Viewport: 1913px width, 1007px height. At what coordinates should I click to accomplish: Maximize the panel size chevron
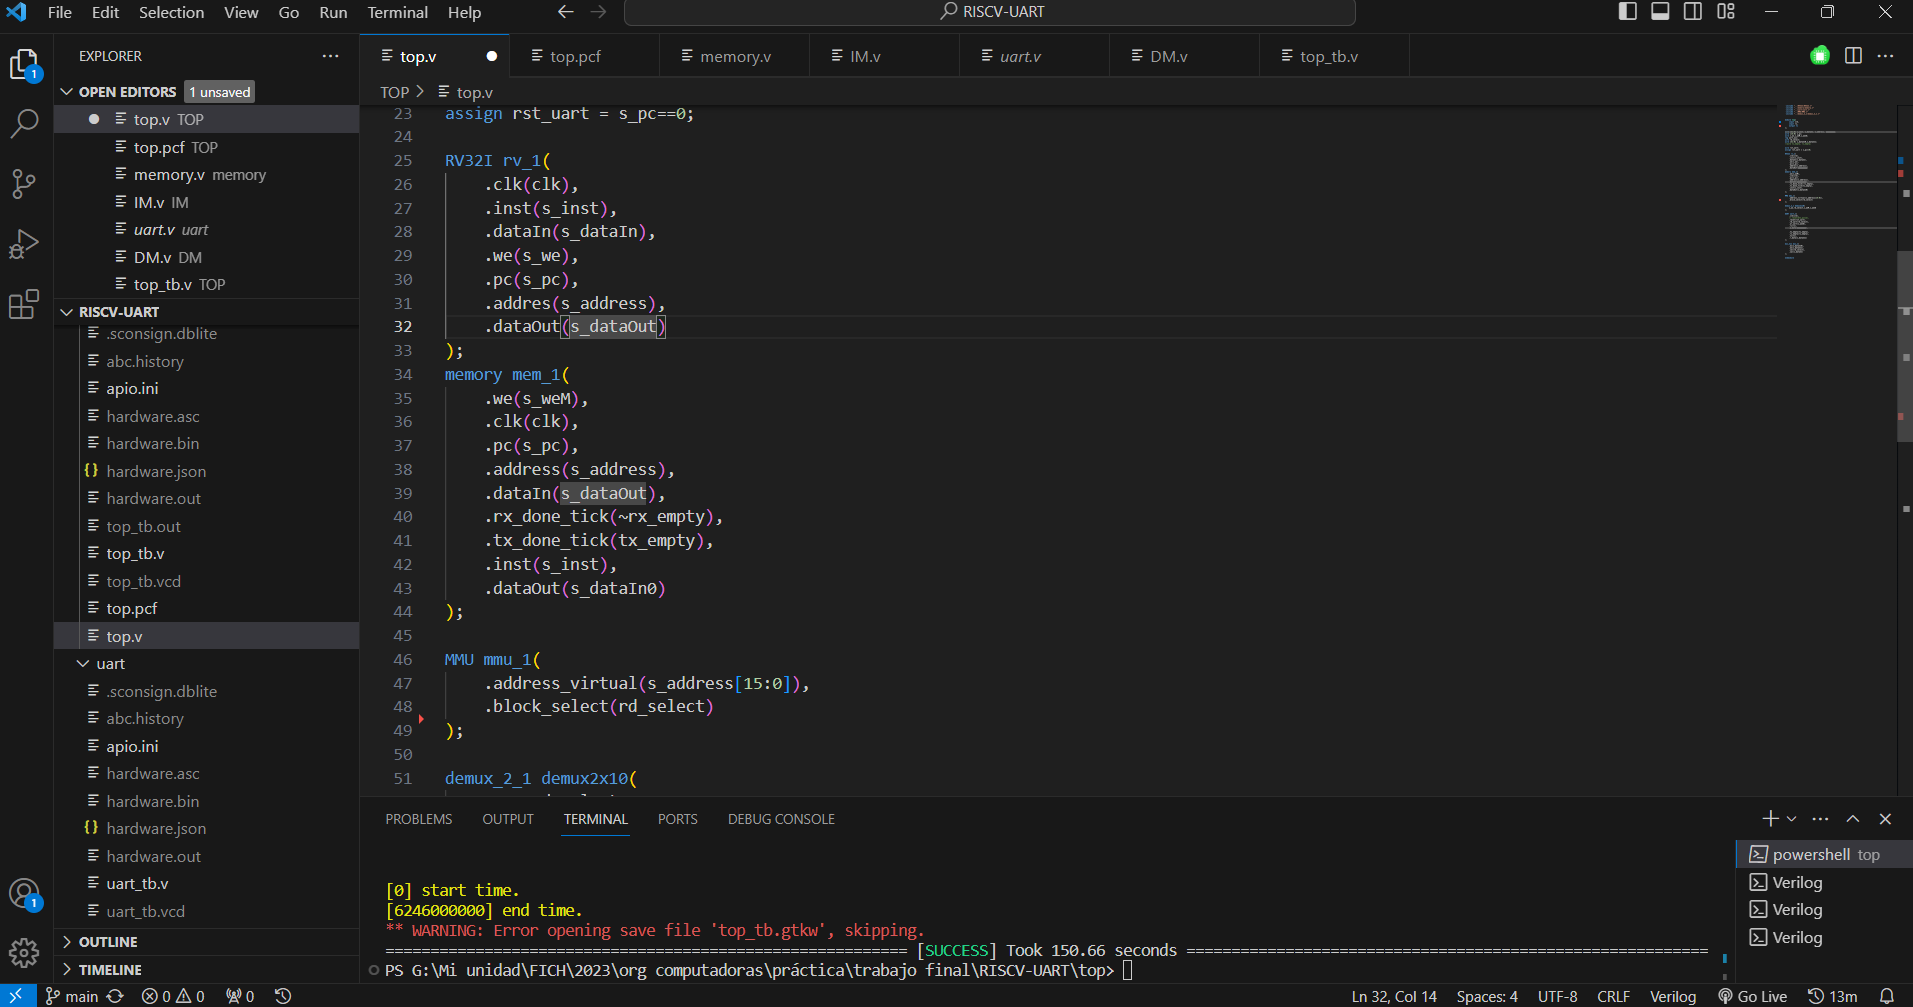1853,819
